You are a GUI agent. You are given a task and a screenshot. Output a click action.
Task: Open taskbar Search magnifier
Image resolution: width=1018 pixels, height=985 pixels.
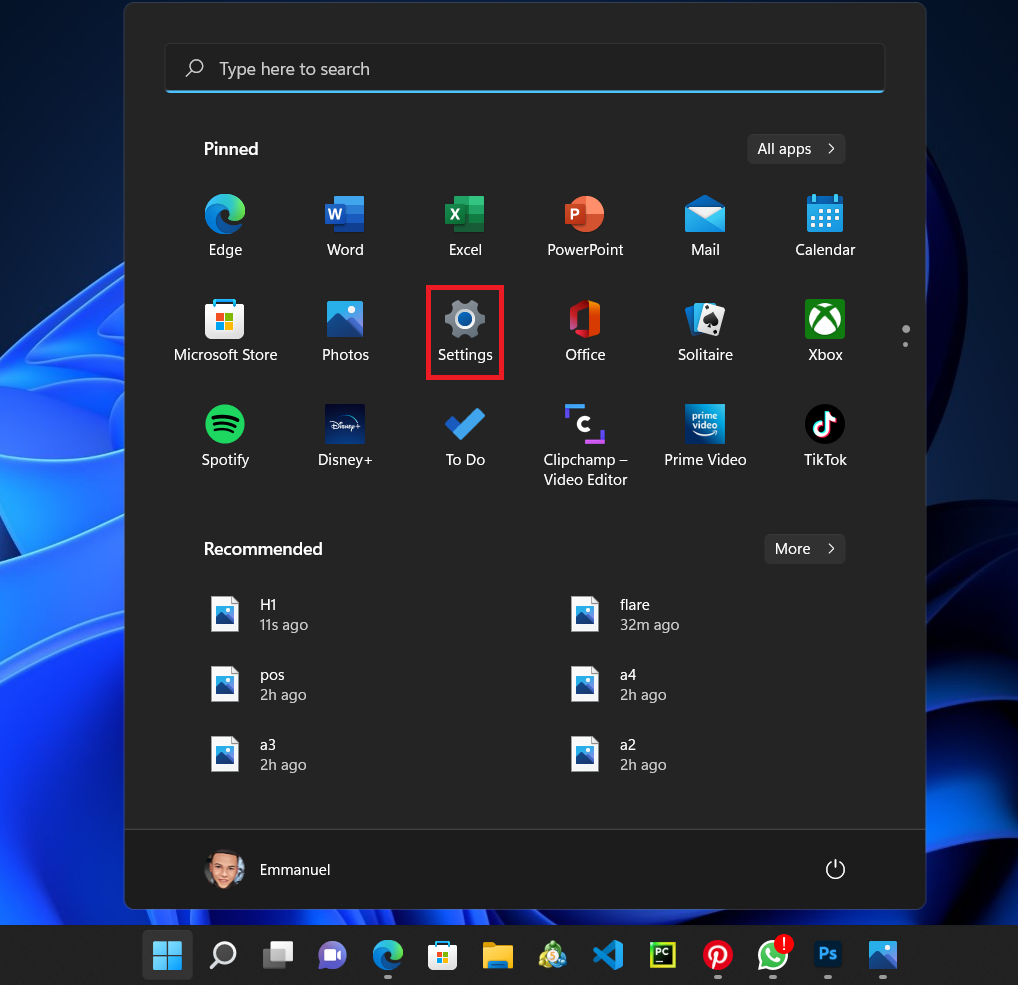coord(223,955)
